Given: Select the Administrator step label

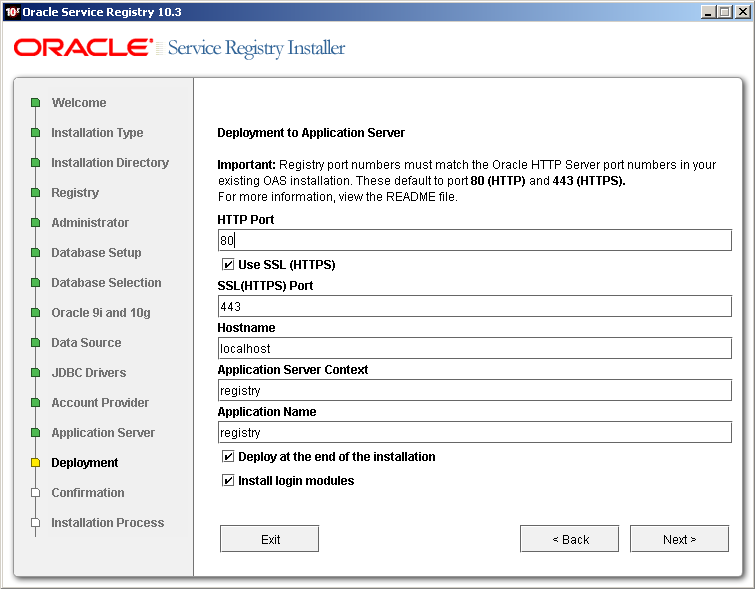Looking at the screenshot, I should click(x=90, y=223).
